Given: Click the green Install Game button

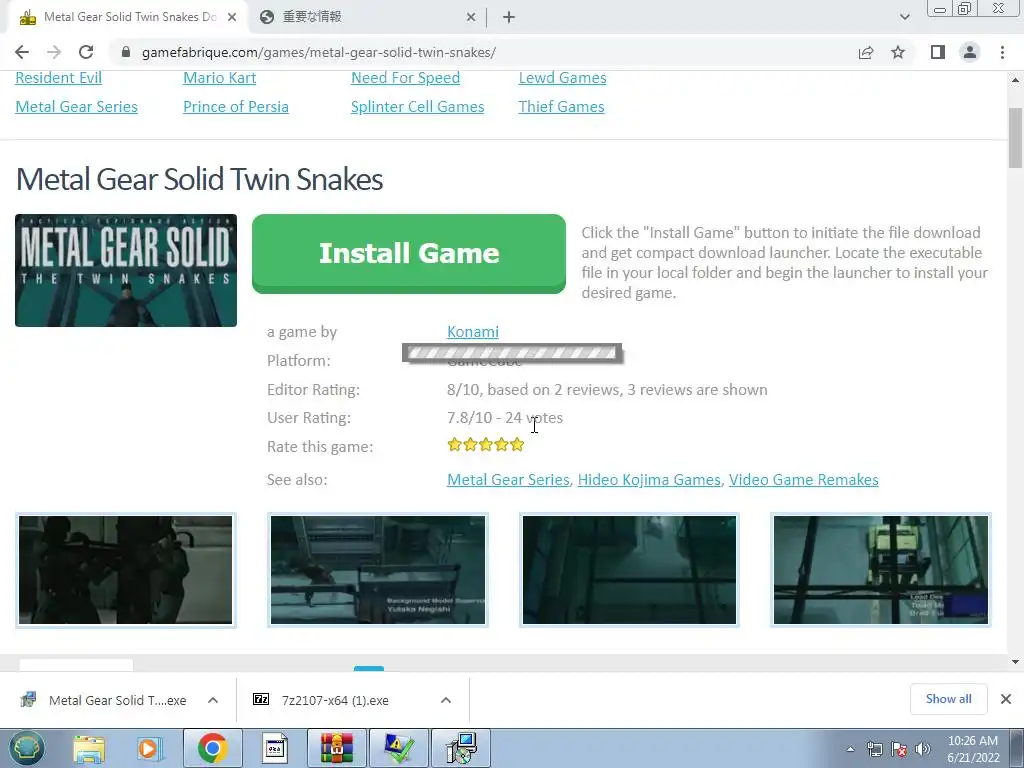Looking at the screenshot, I should point(409,253).
